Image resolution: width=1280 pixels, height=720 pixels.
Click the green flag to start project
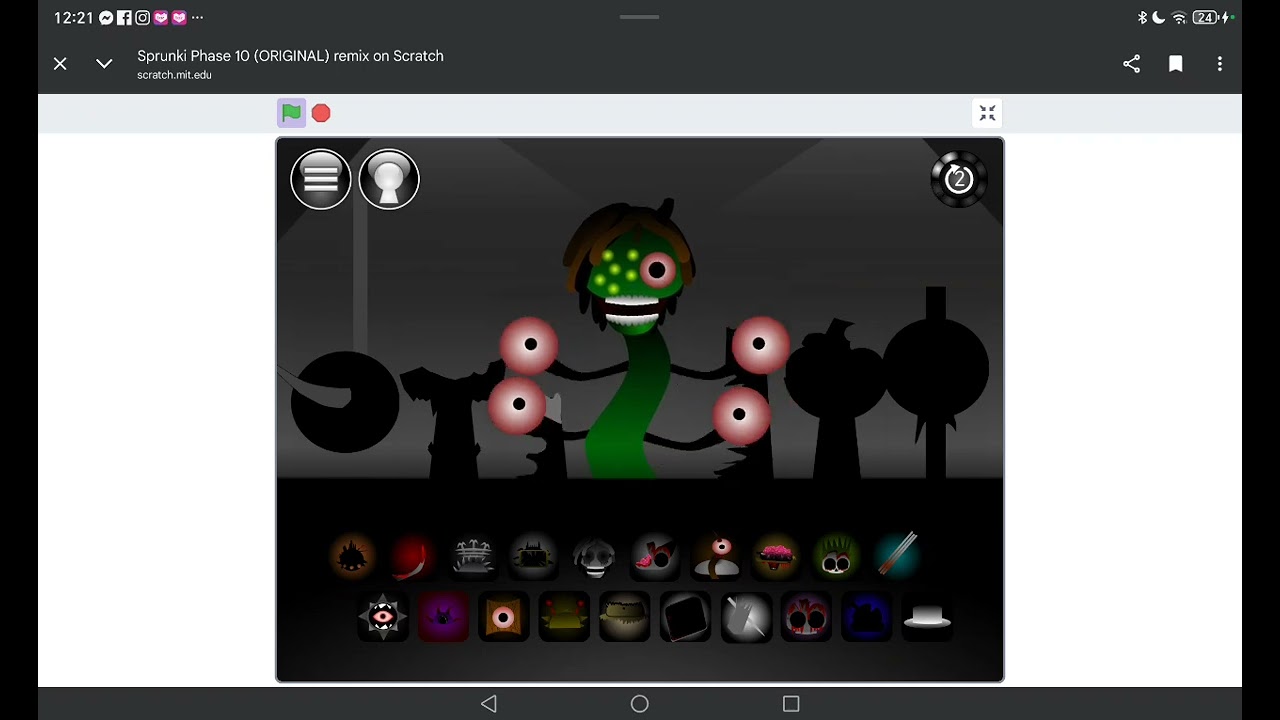tap(291, 113)
